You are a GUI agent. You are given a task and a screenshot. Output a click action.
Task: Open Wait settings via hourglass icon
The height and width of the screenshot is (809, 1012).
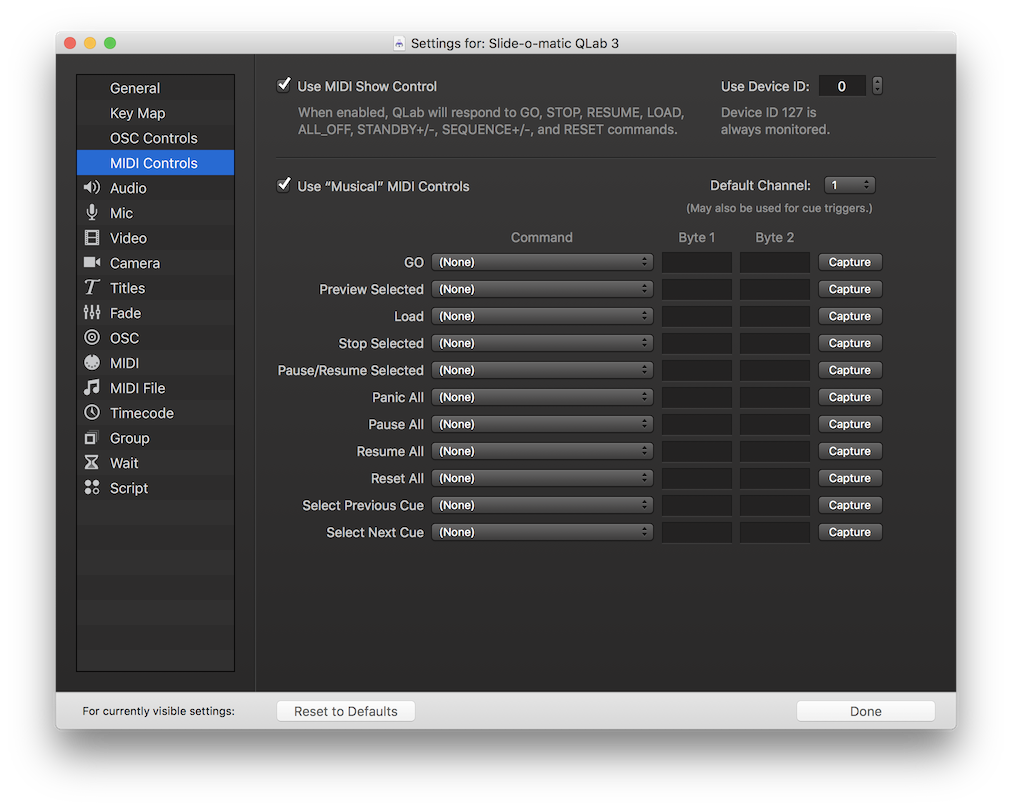tap(92, 463)
